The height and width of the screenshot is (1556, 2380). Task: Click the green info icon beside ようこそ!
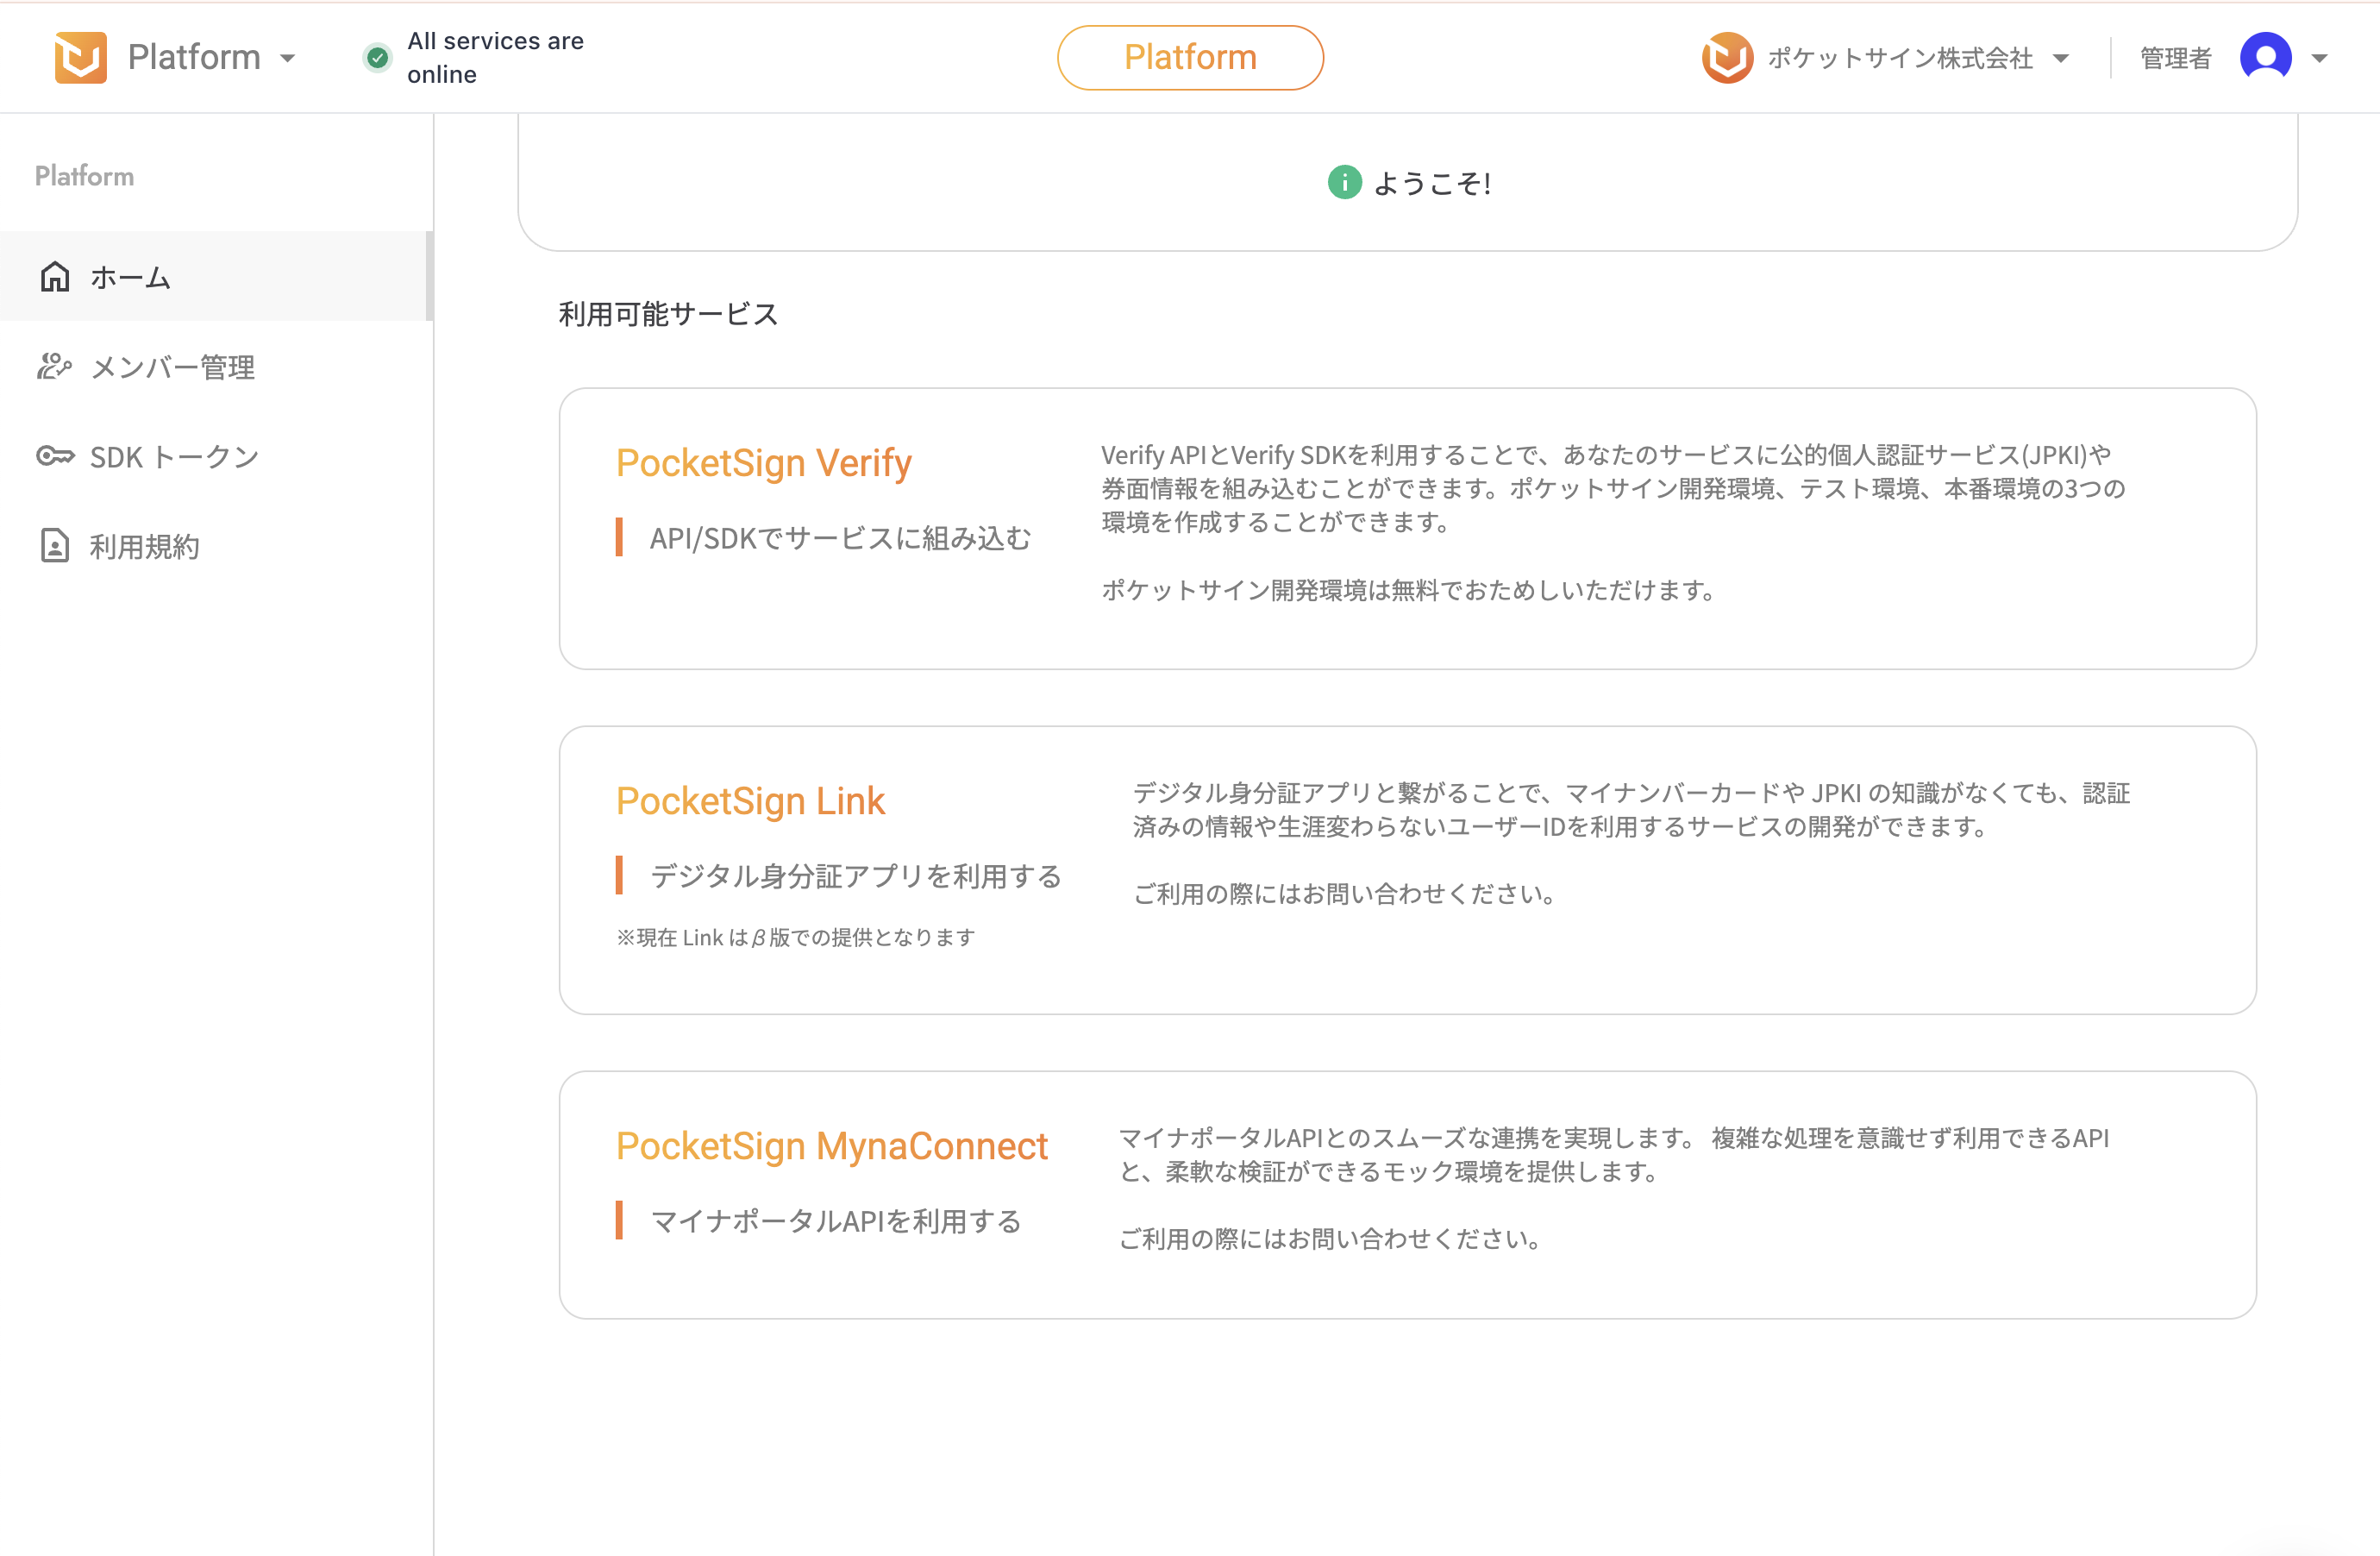(x=1344, y=182)
